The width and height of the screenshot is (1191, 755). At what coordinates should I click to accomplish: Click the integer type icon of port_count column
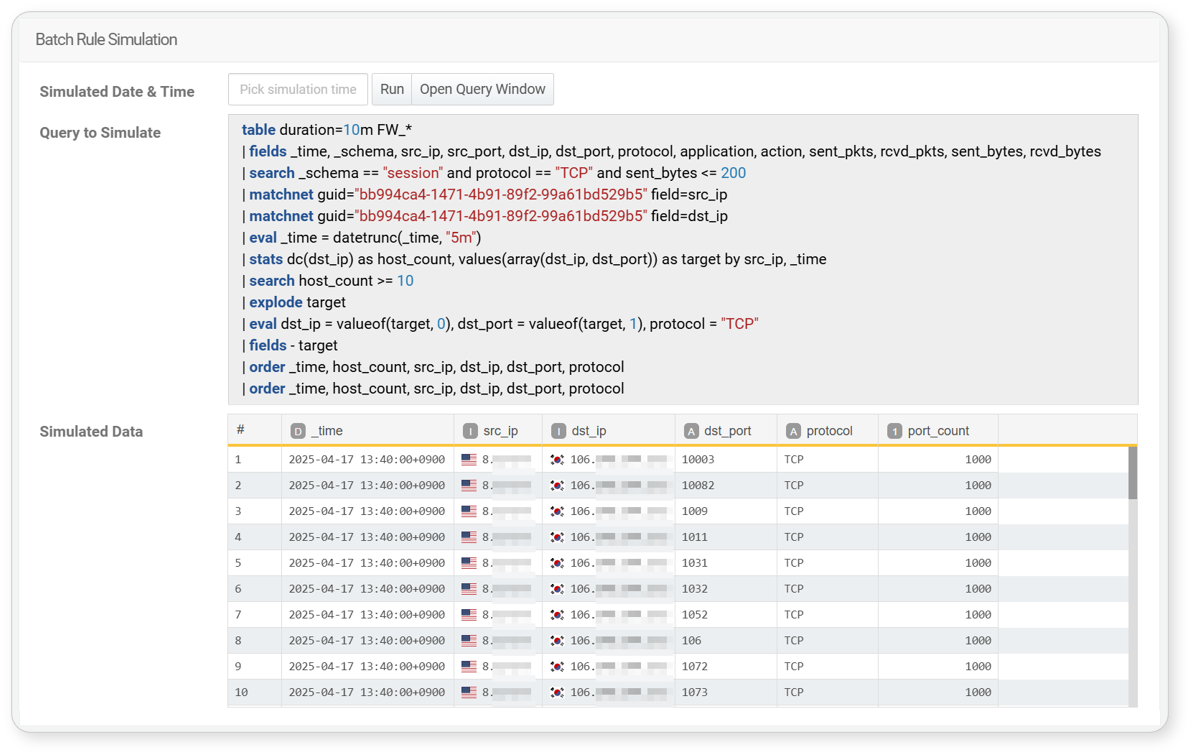(895, 431)
